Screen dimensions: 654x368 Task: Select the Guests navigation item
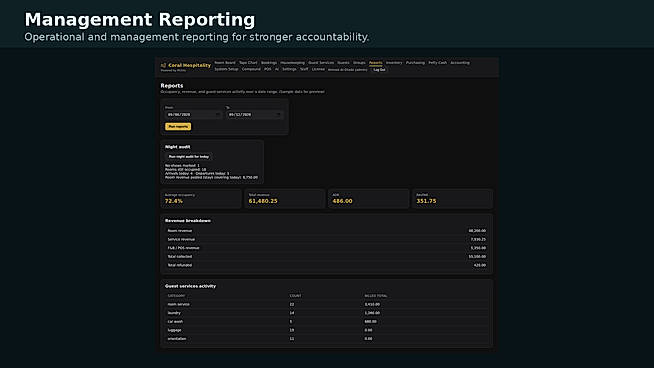pyautogui.click(x=343, y=63)
